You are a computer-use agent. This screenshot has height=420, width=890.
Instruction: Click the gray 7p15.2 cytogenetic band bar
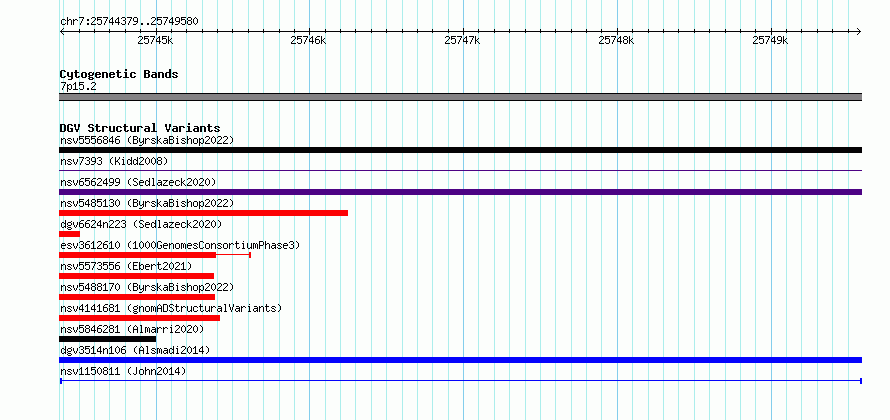pyautogui.click(x=460, y=97)
